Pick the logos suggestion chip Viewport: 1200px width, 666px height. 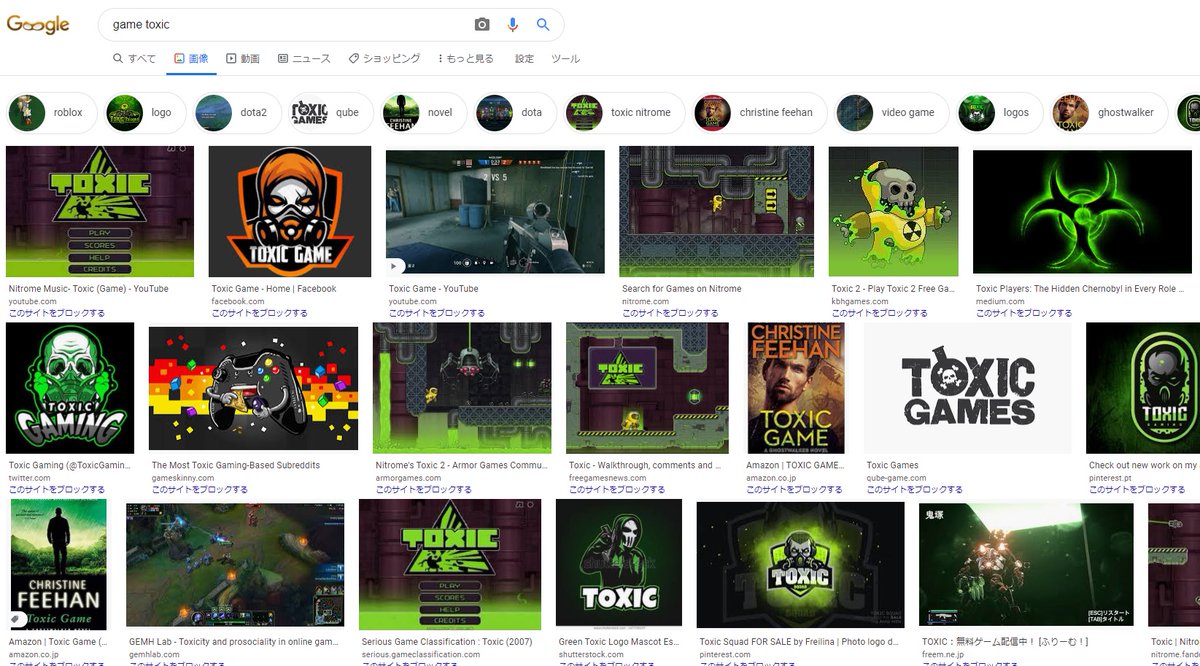(999, 113)
